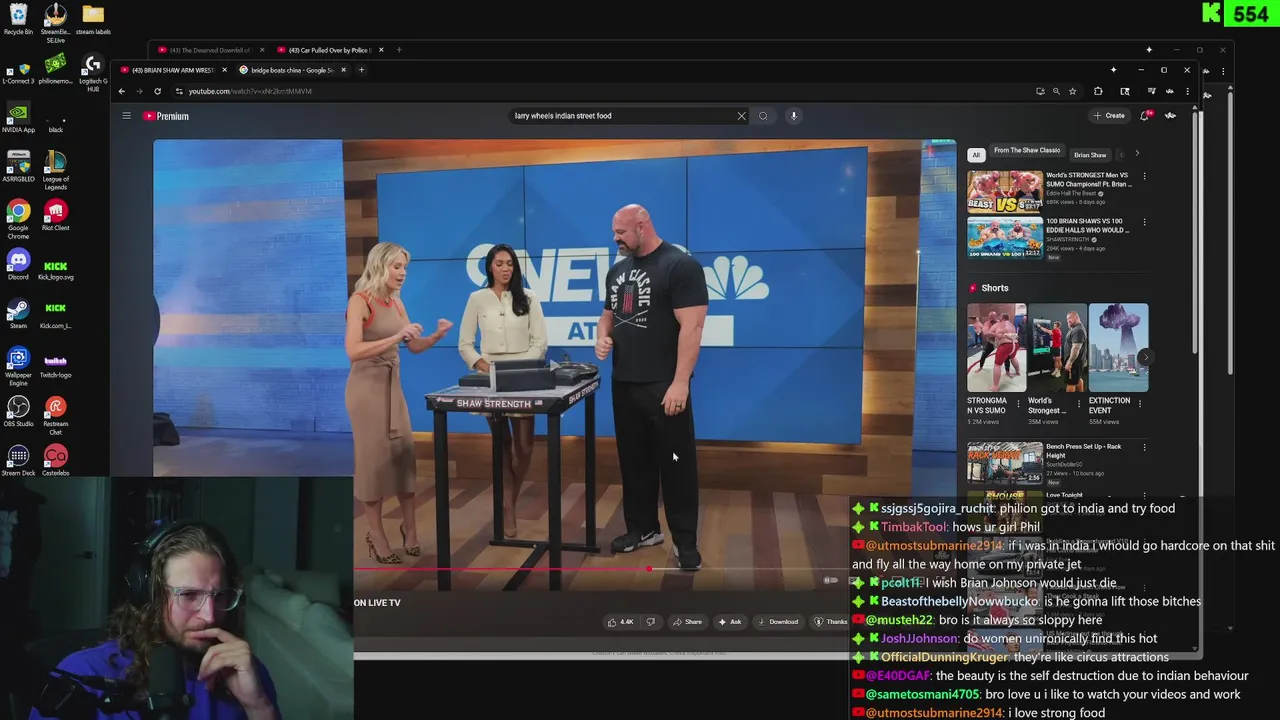The width and height of the screenshot is (1280, 720).
Task: Download the video via Download button
Action: [777, 622]
